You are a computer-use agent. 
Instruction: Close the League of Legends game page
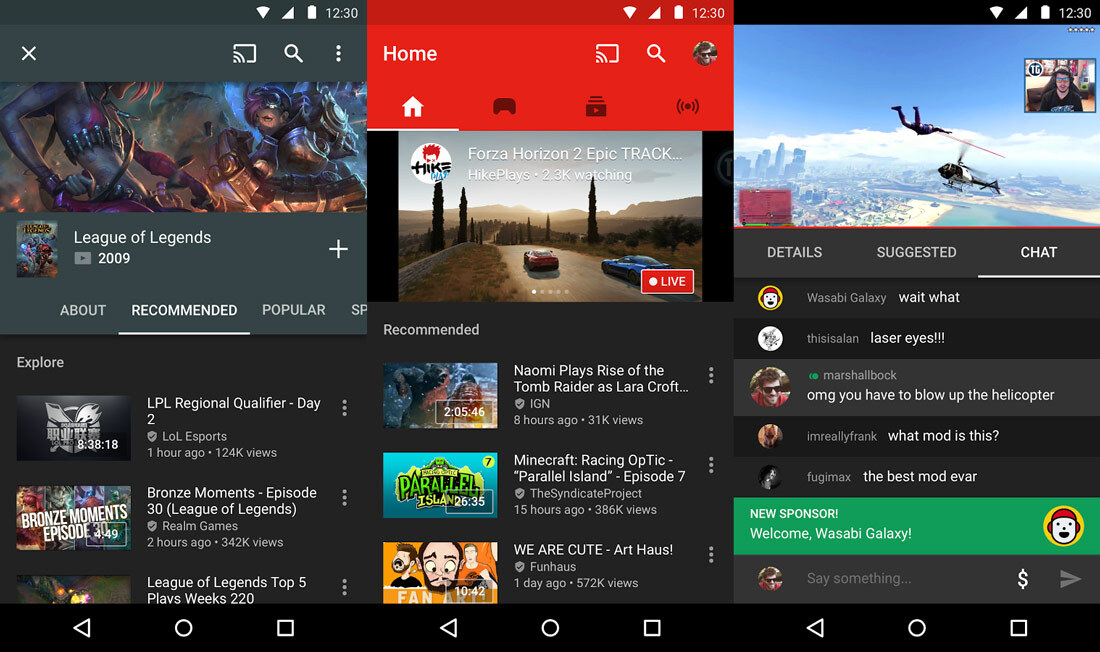click(29, 53)
